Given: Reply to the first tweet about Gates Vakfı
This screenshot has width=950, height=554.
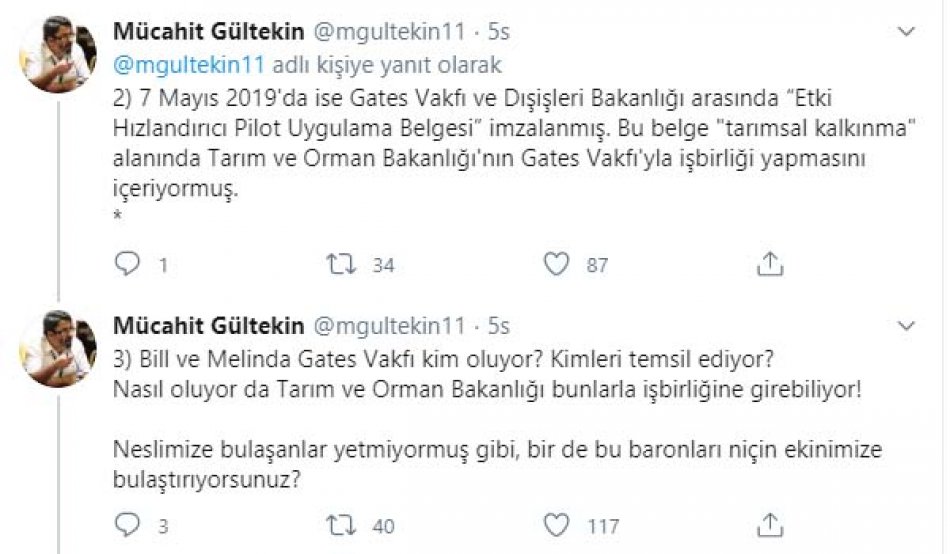Looking at the screenshot, I should [127, 264].
